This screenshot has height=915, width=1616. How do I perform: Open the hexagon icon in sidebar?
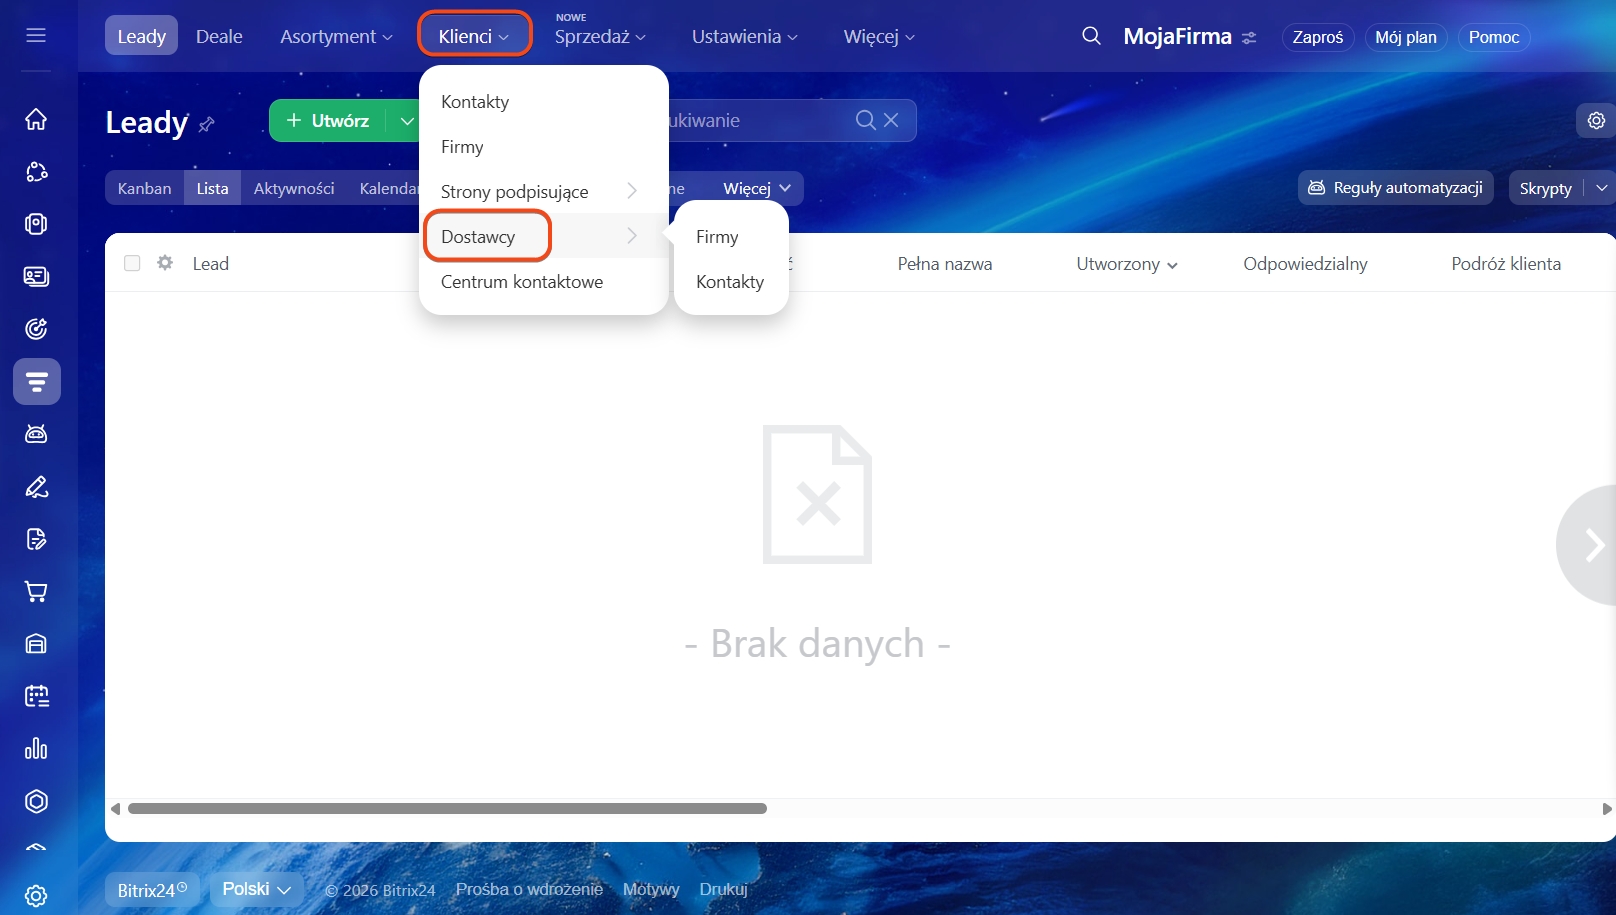click(36, 801)
